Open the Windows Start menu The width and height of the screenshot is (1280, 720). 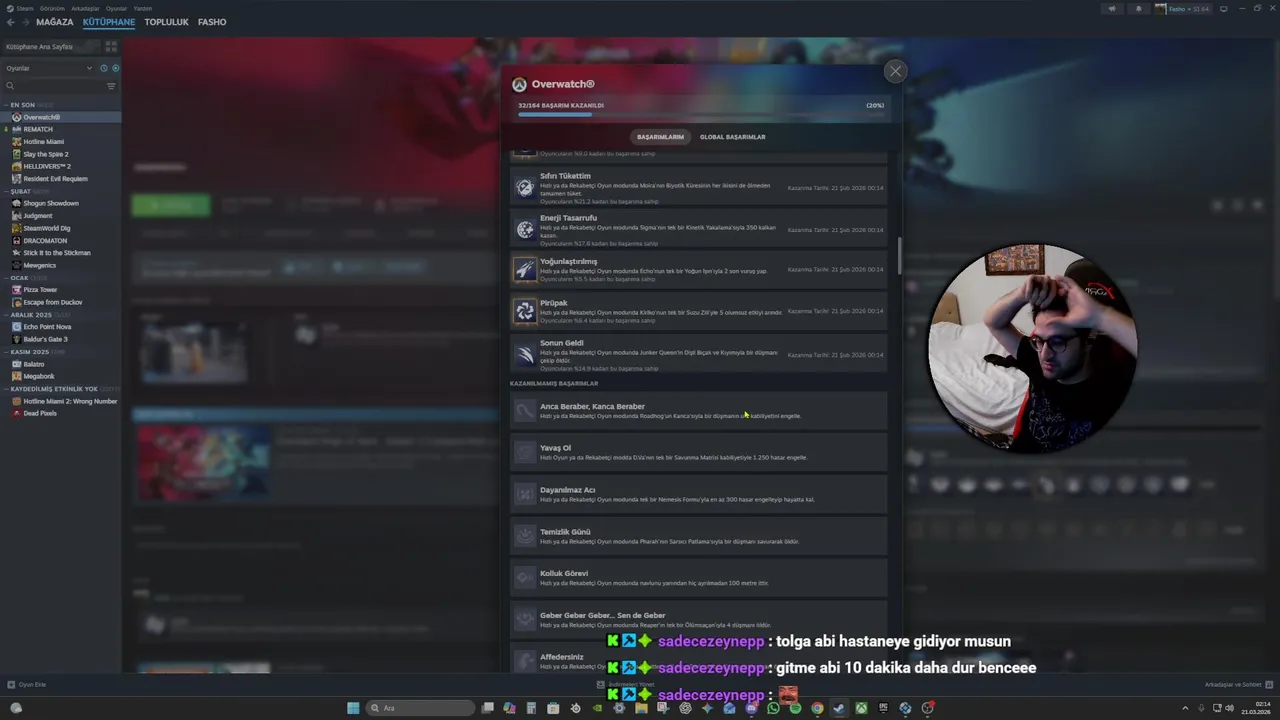(x=353, y=708)
